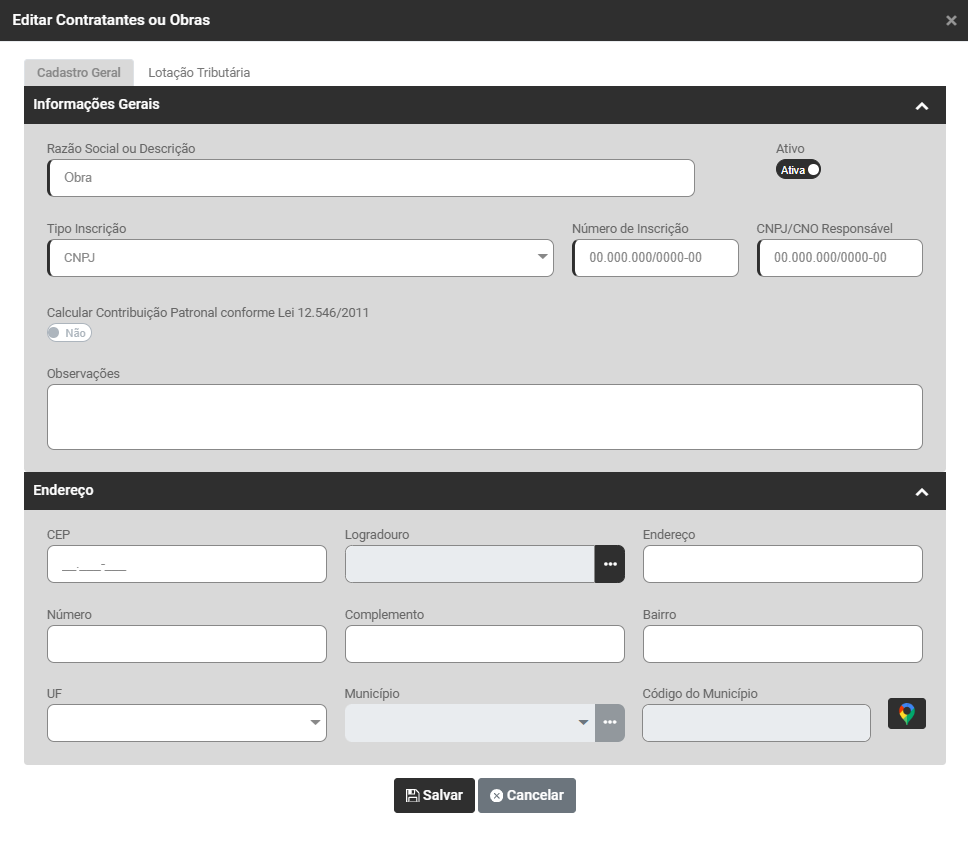This screenshot has height=843, width=968.
Task: Select the Cadastro Geral tab
Action: tap(78, 73)
